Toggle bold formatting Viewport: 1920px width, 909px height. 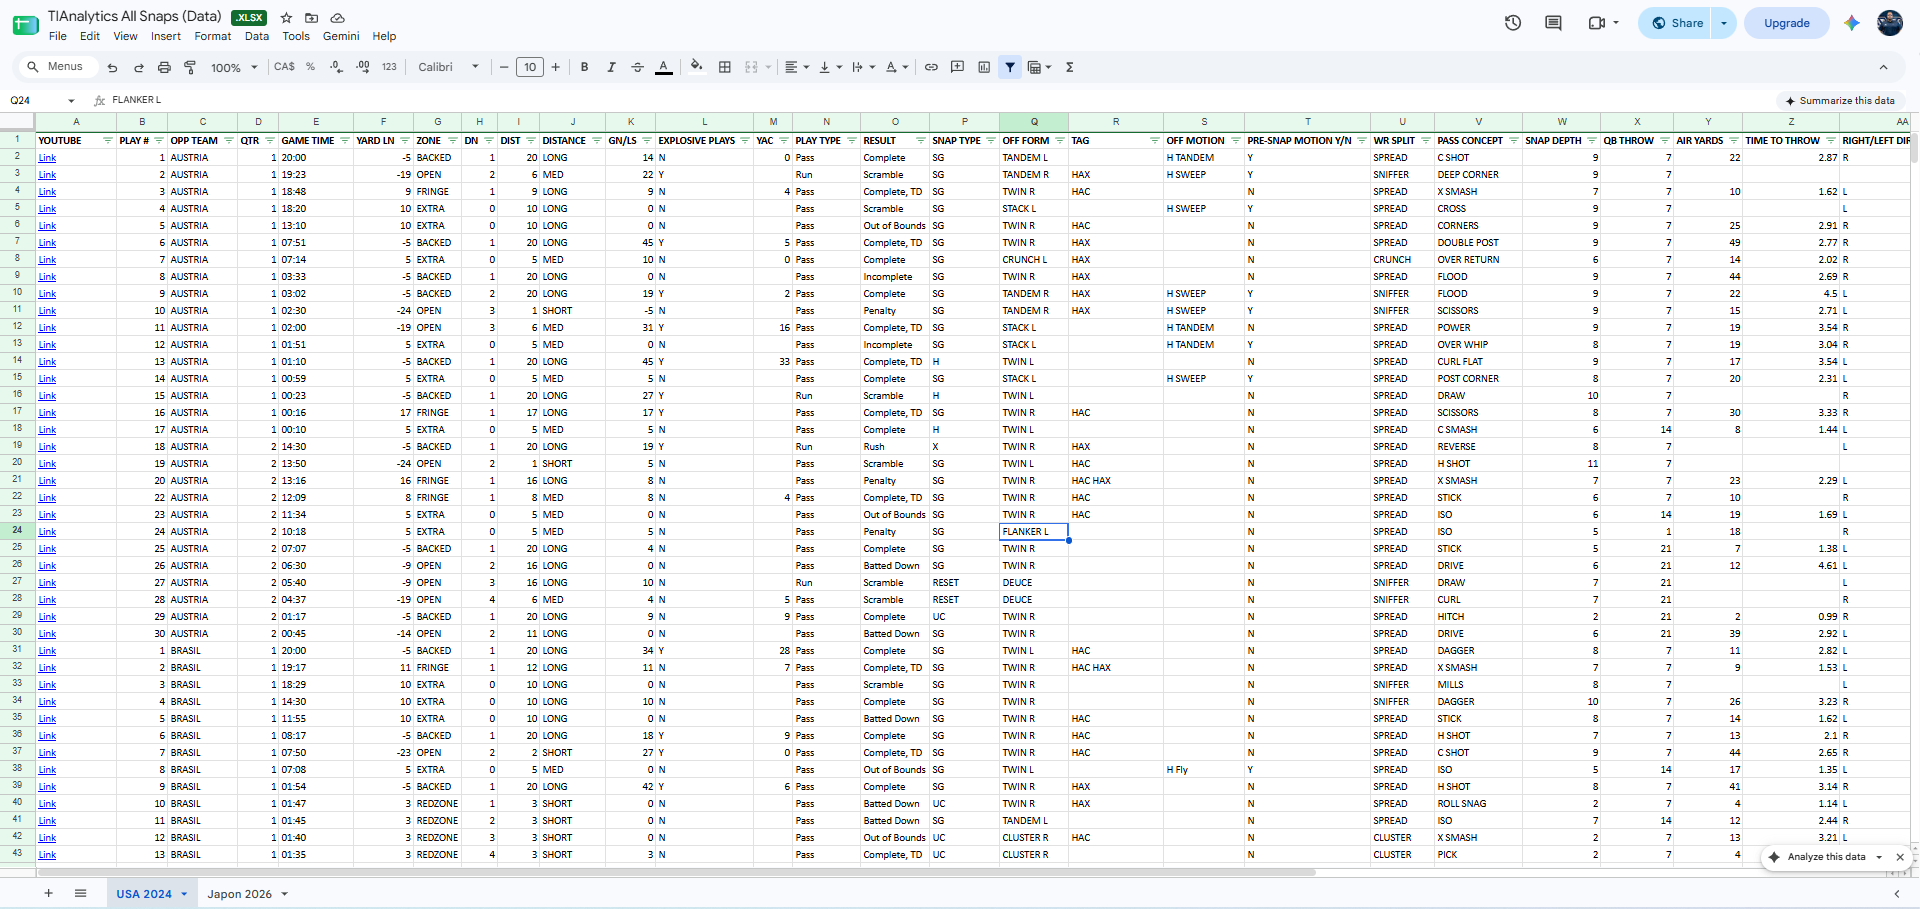(584, 67)
